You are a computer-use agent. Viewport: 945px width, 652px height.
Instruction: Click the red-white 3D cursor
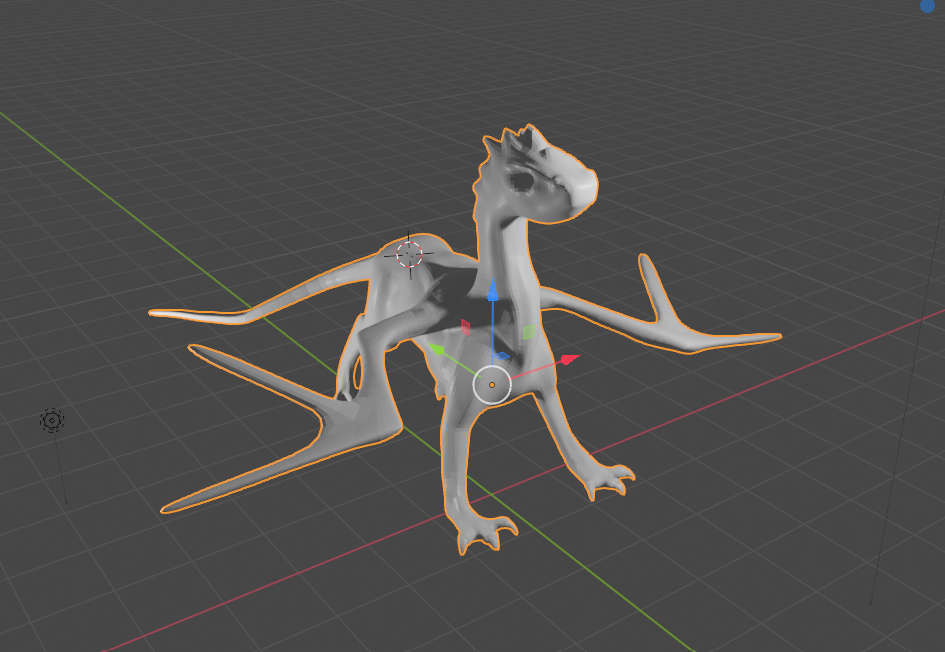tap(409, 254)
